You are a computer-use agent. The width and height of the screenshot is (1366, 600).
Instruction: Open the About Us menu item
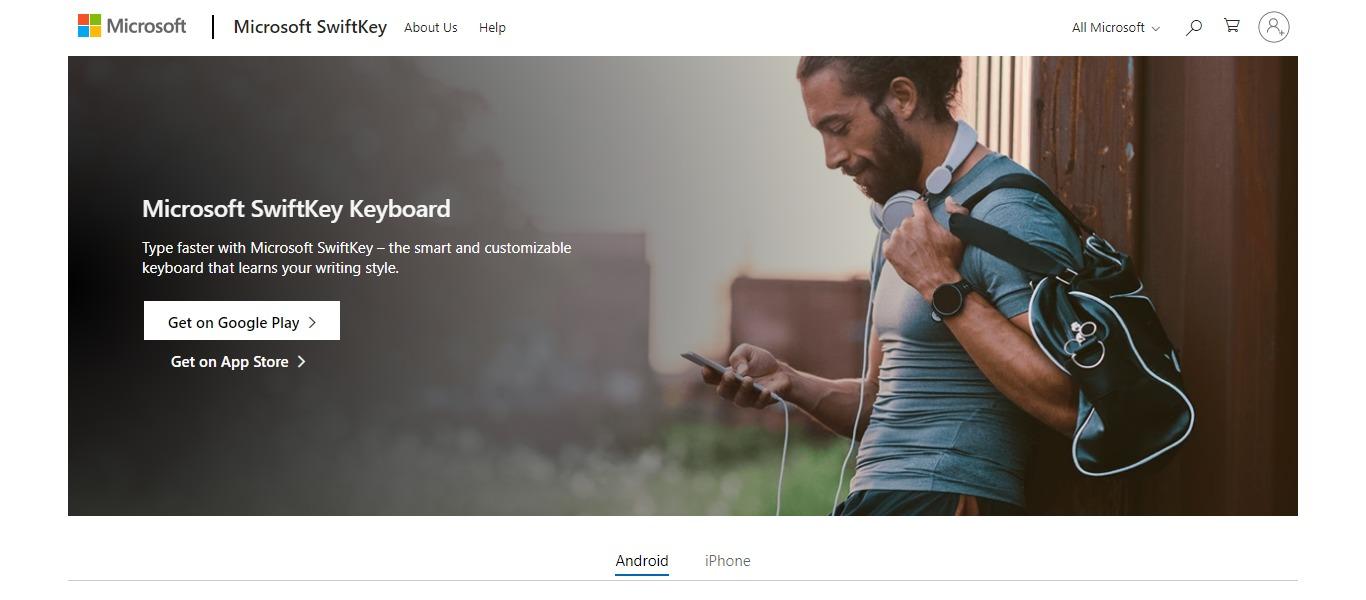tap(431, 28)
